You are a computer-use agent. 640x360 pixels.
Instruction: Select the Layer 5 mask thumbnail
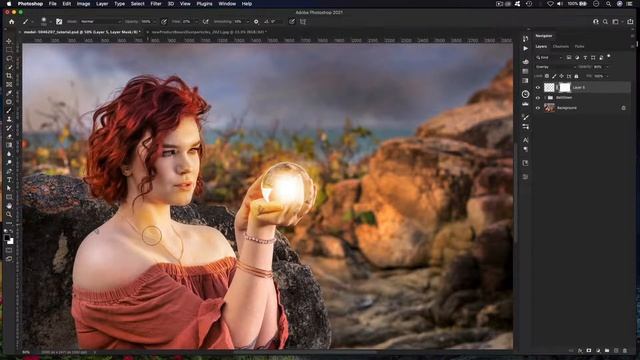tap(564, 87)
